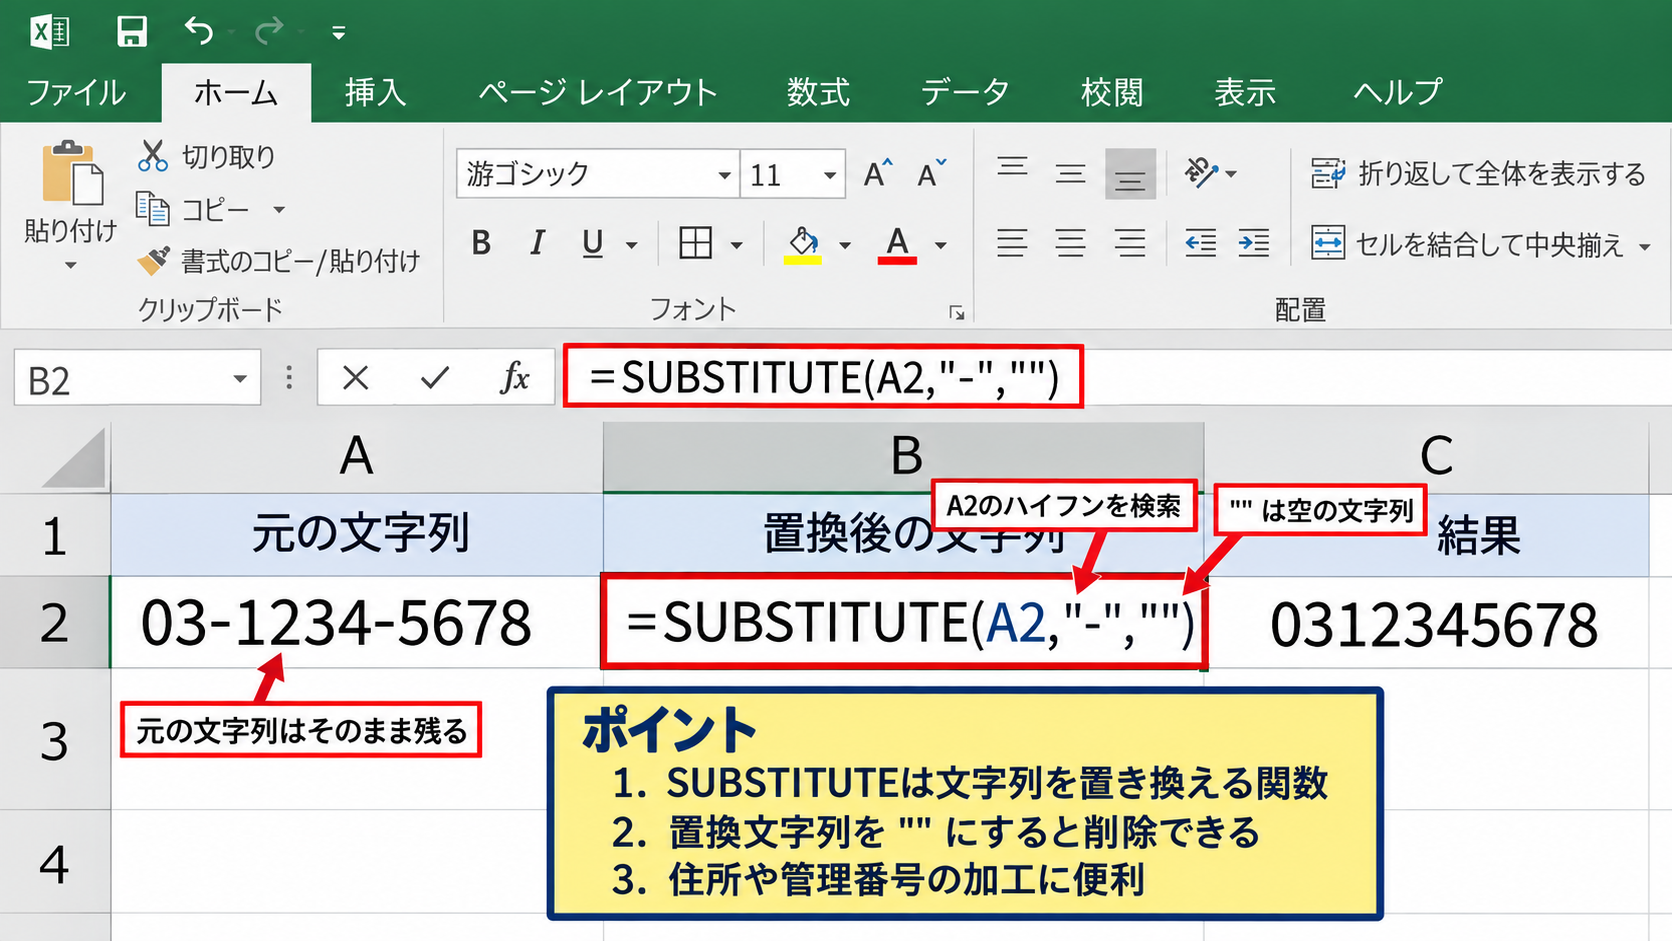Open the ページ レイアウト tab
The width and height of the screenshot is (1672, 941).
pyautogui.click(x=598, y=92)
